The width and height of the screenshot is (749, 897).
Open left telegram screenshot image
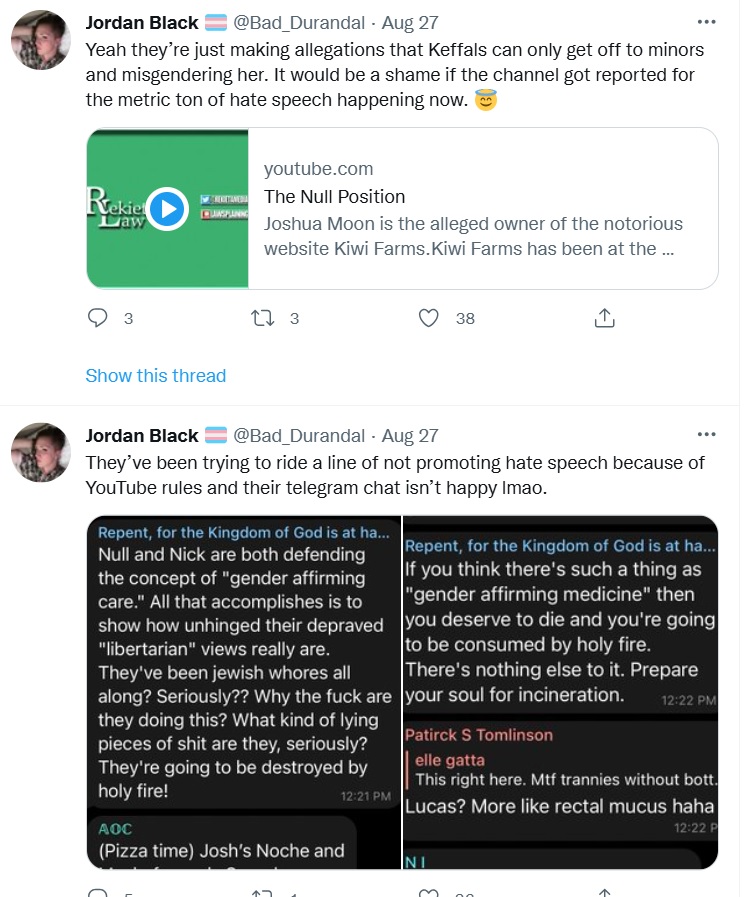click(243, 692)
